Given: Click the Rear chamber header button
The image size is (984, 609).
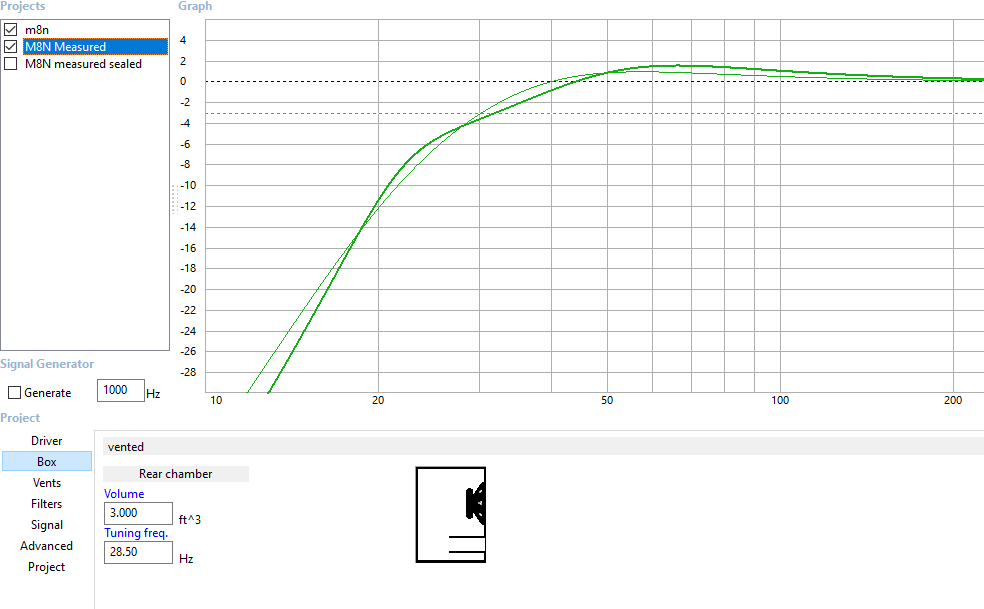Looking at the screenshot, I should [x=175, y=474].
